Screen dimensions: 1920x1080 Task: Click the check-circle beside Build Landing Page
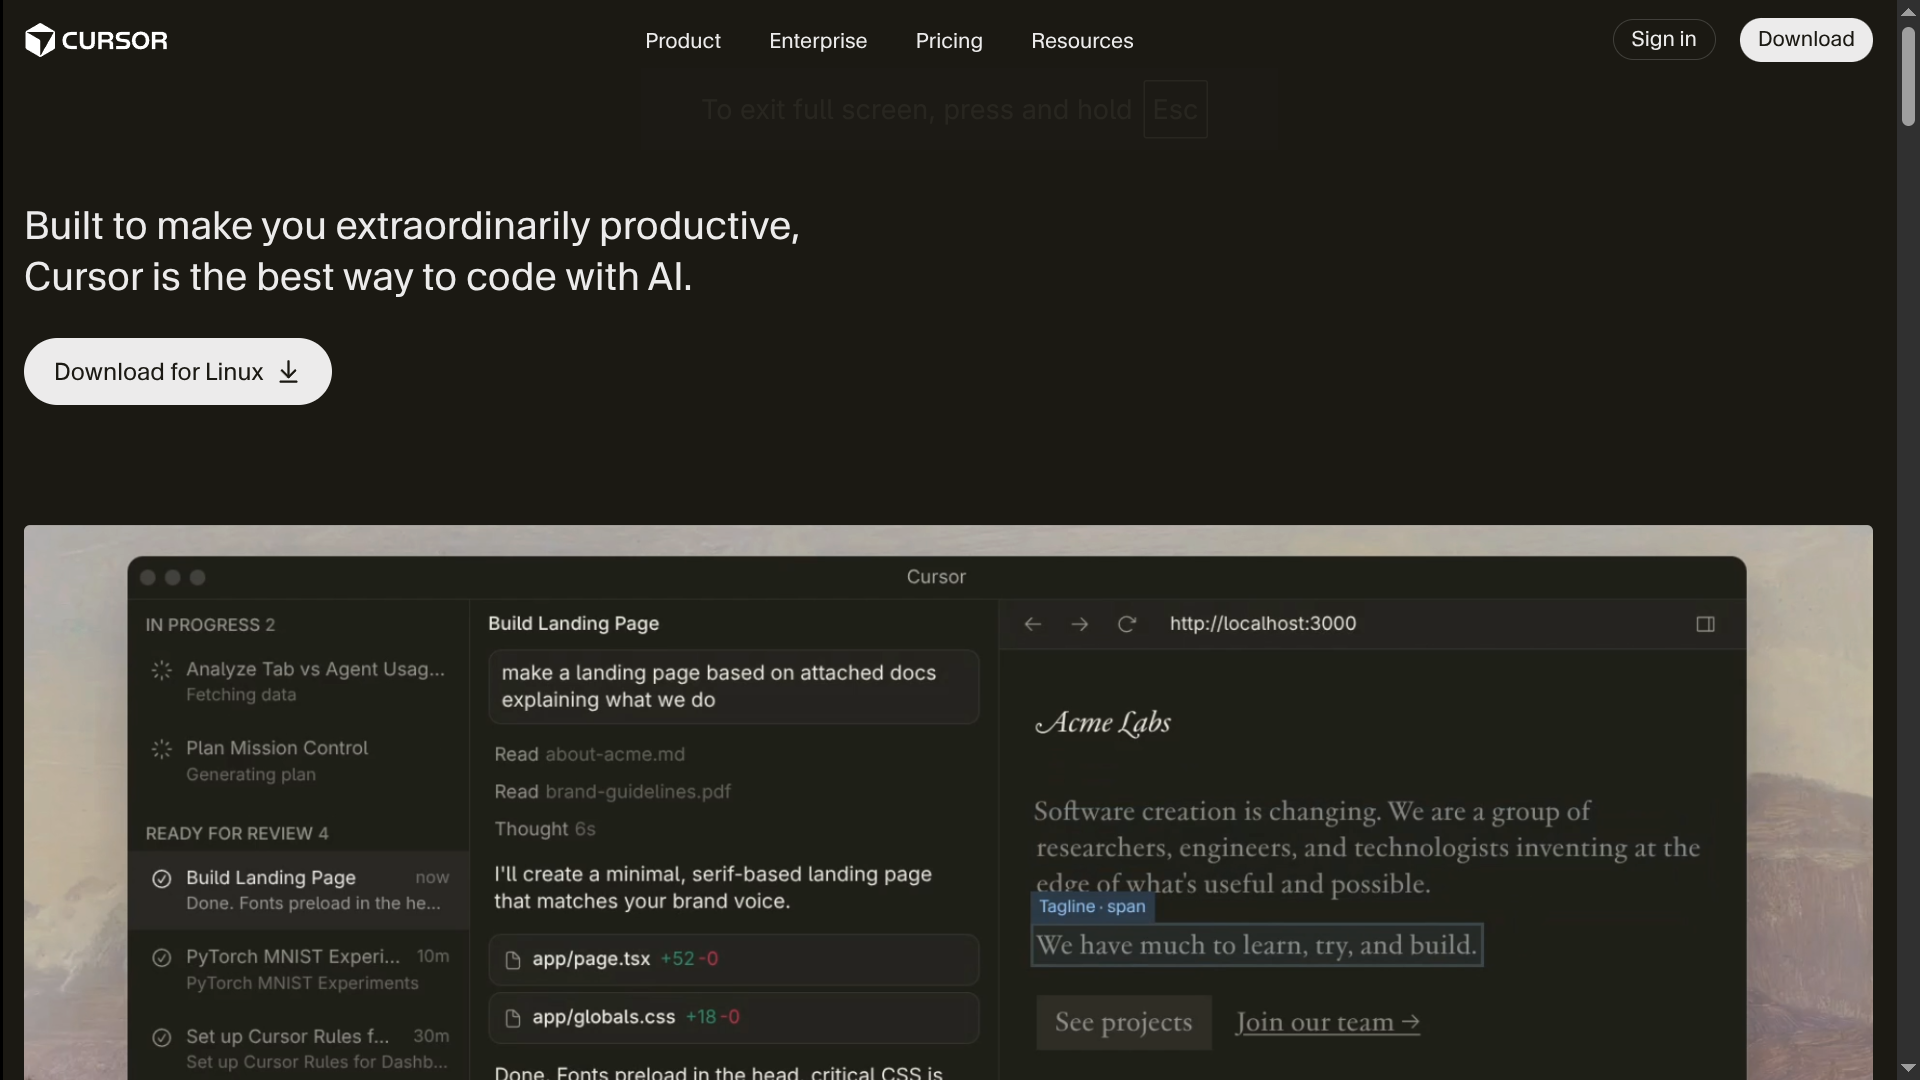162,878
